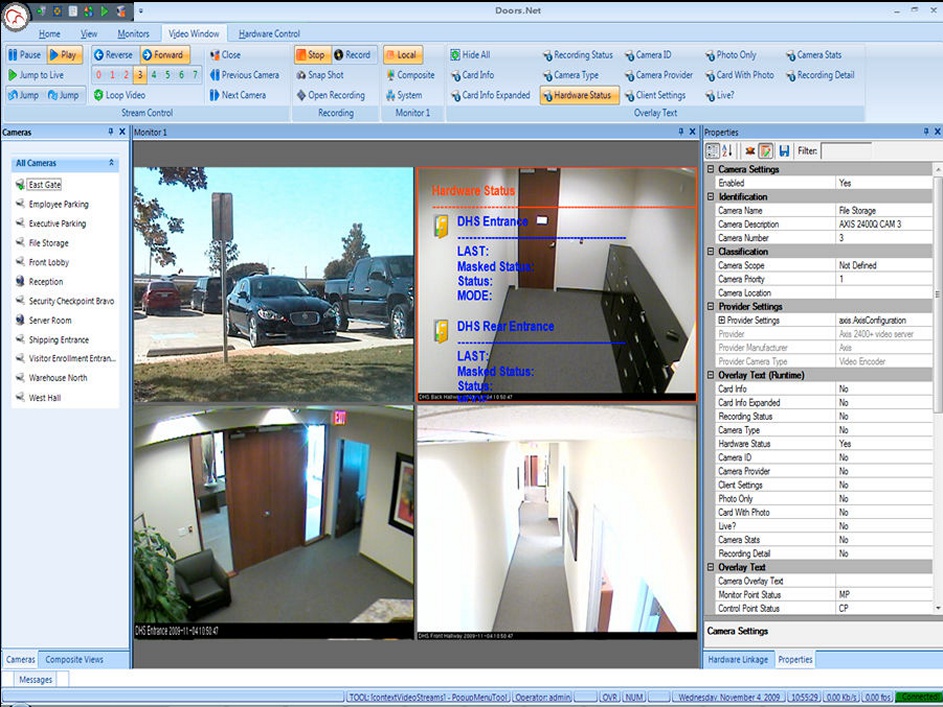Reverse the video playback direction
This screenshot has height=707, width=943.
pyautogui.click(x=113, y=55)
